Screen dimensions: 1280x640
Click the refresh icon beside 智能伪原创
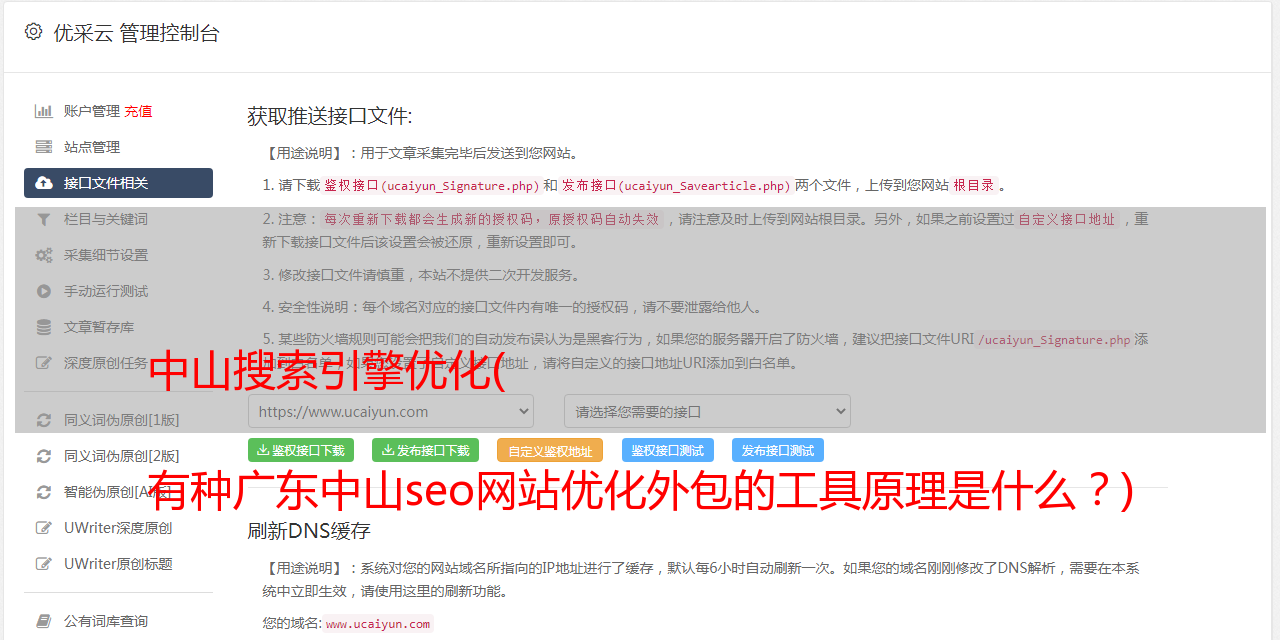pyautogui.click(x=44, y=492)
